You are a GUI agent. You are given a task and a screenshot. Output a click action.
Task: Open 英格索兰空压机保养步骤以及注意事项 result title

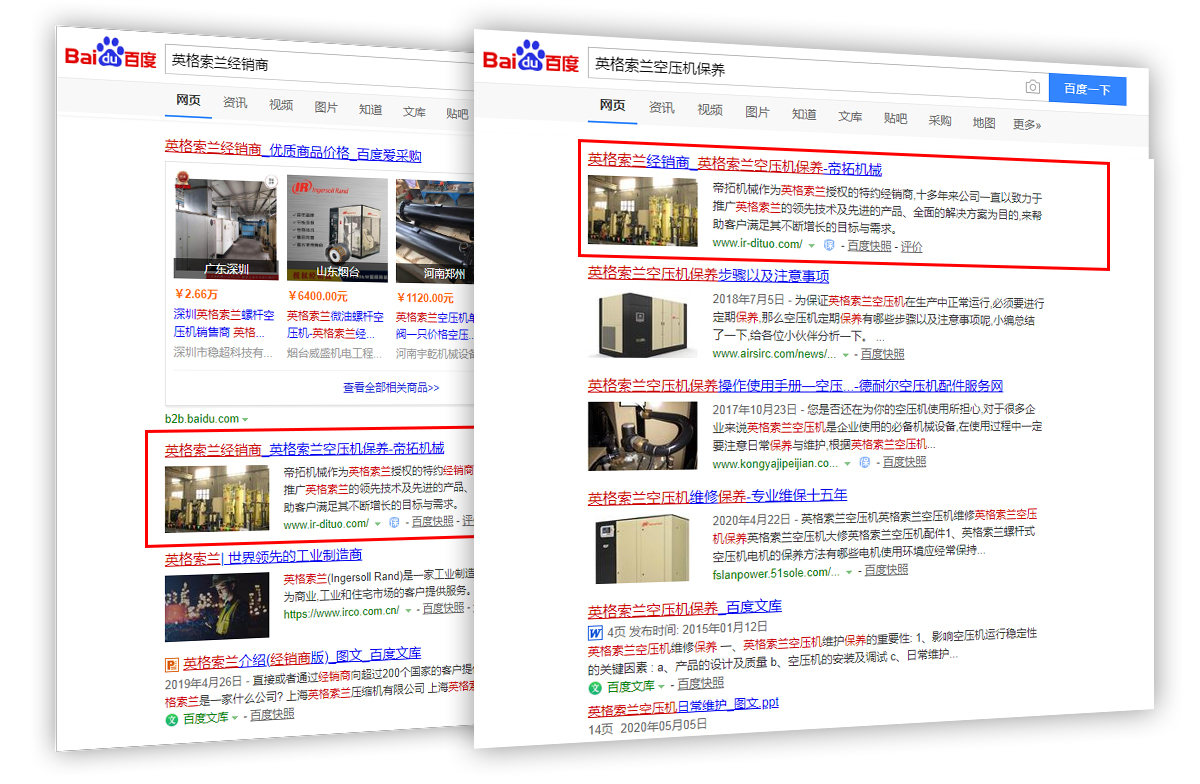tap(708, 275)
